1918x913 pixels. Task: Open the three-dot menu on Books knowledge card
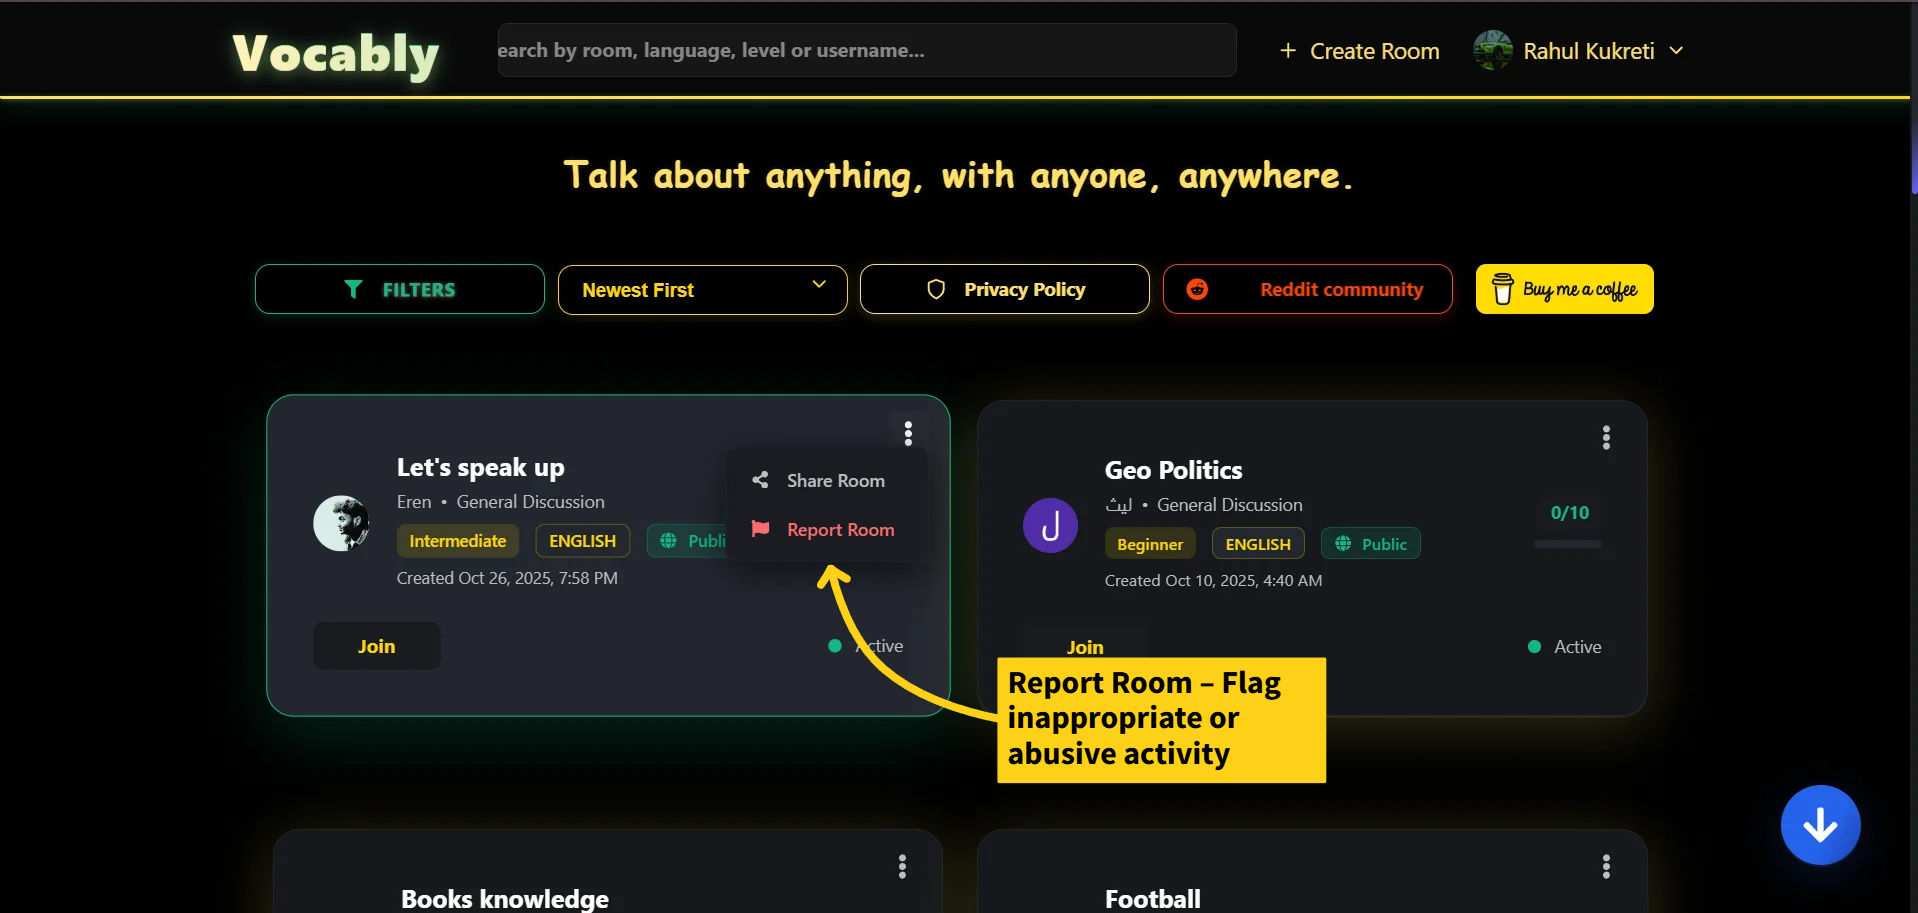tap(901, 867)
